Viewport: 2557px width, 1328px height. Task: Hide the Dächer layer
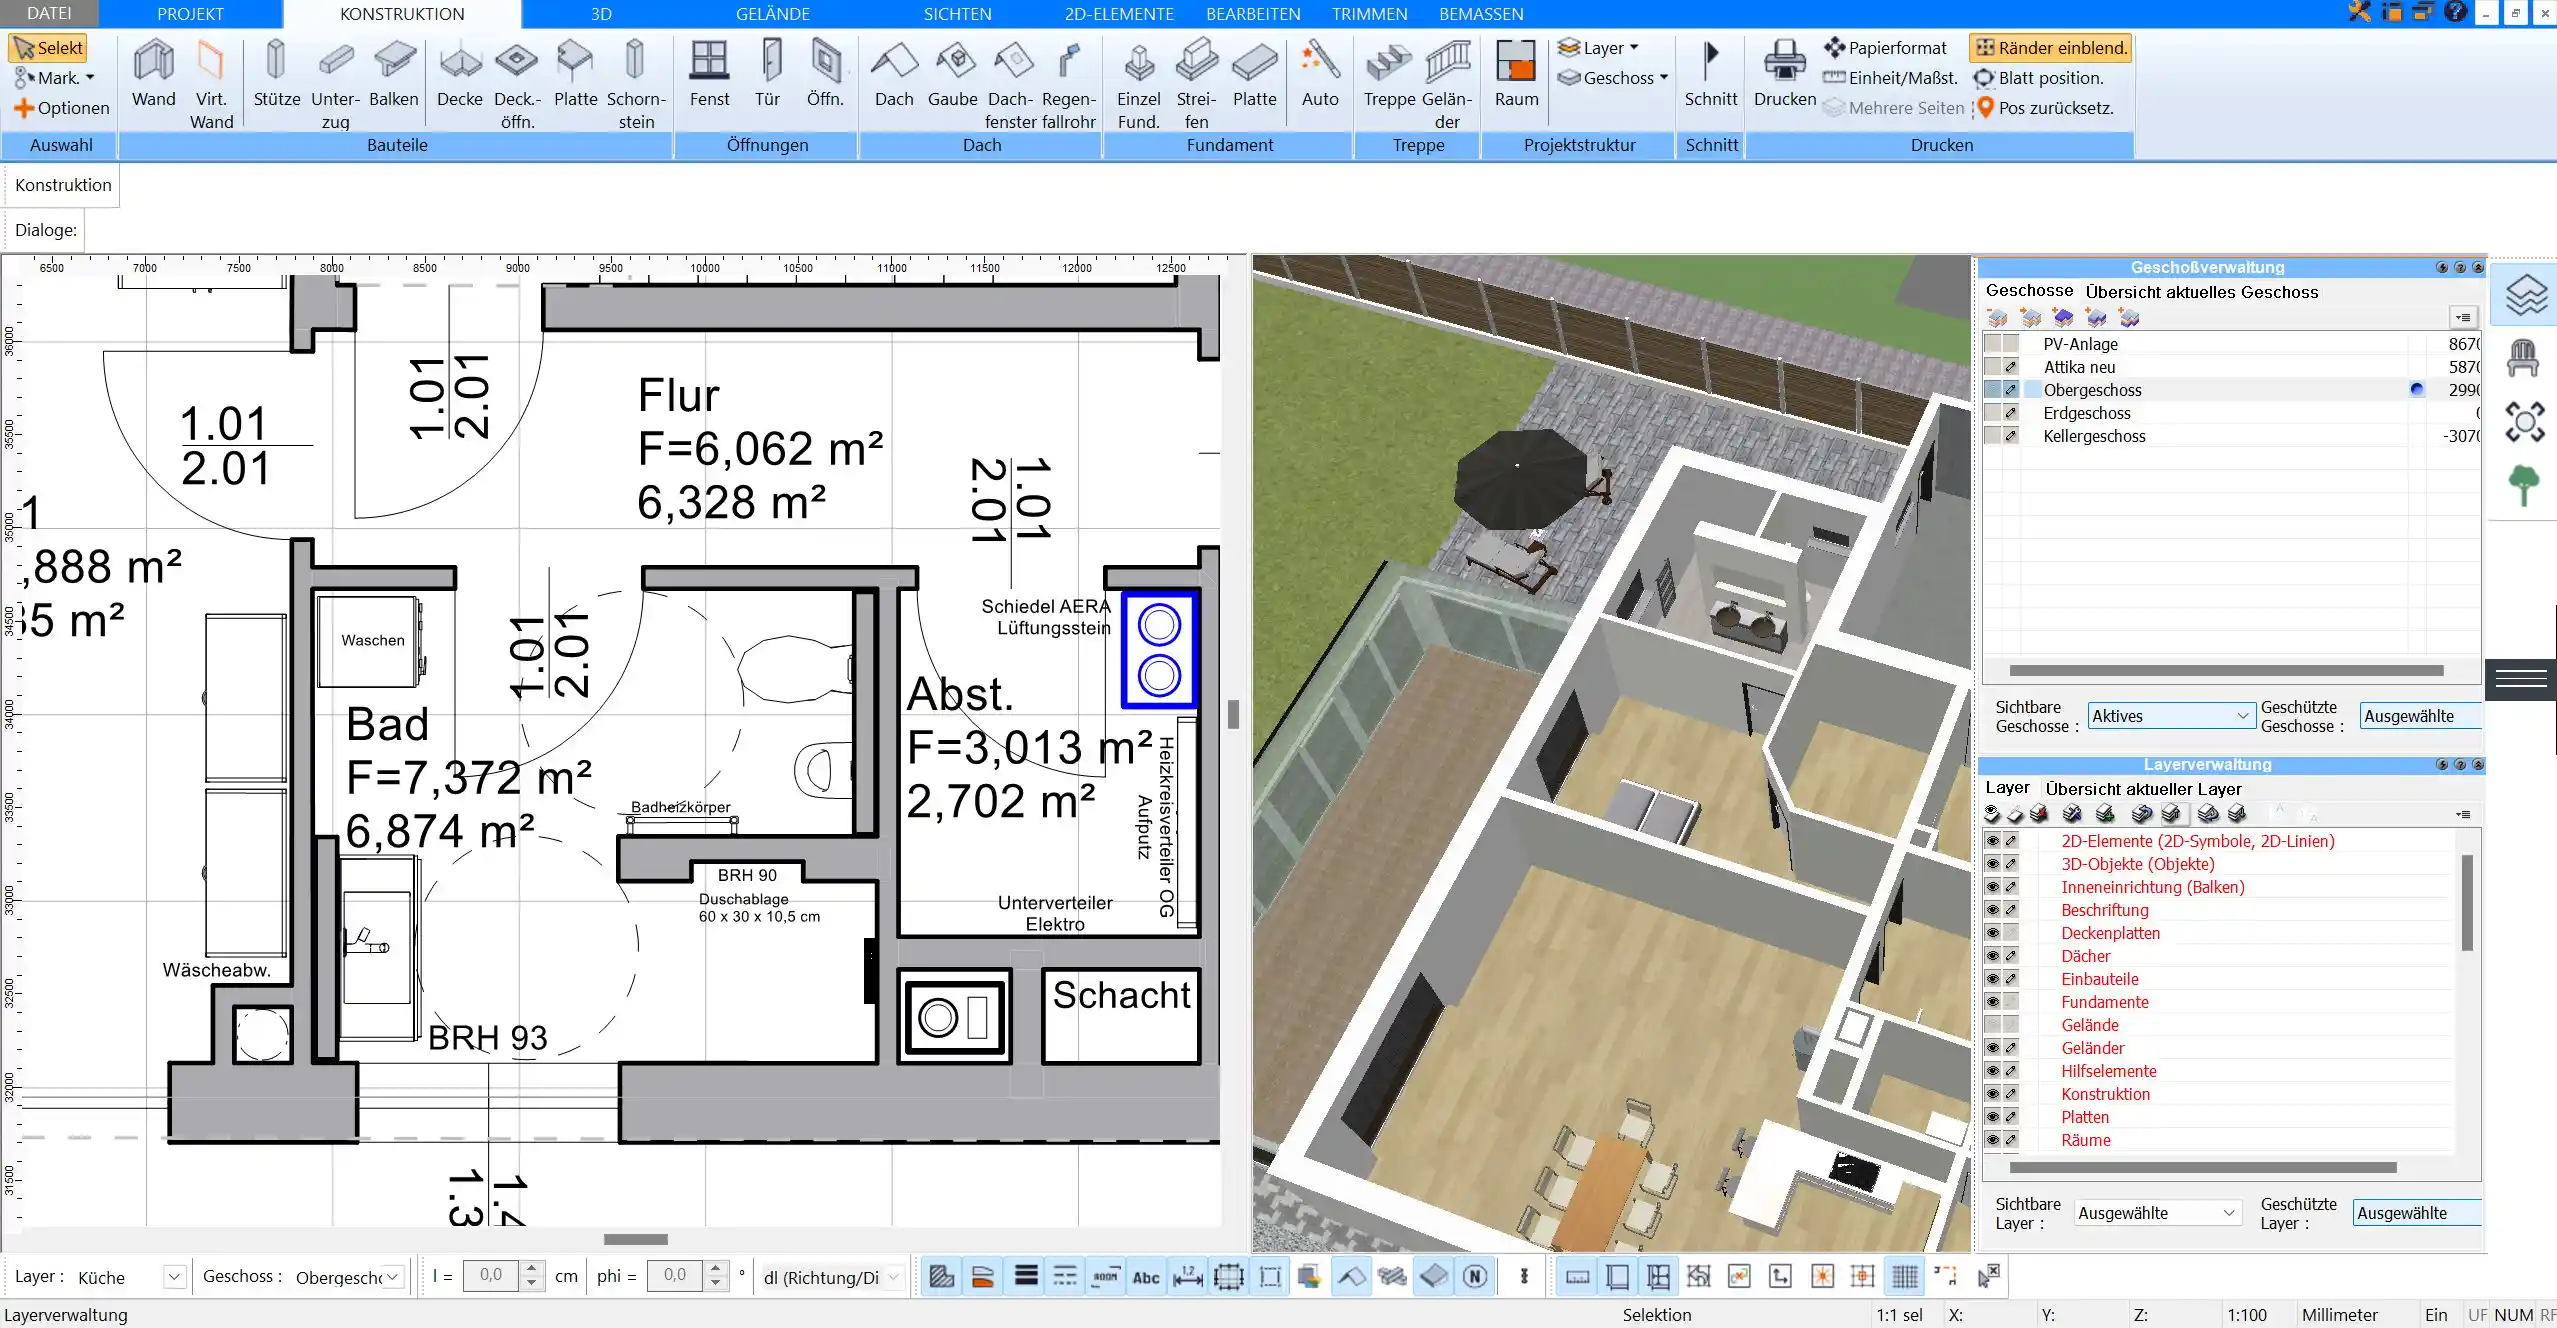(1992, 956)
